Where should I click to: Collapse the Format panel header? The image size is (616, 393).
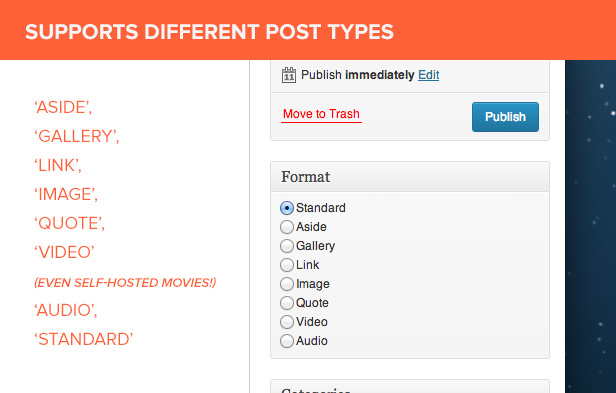[410, 177]
